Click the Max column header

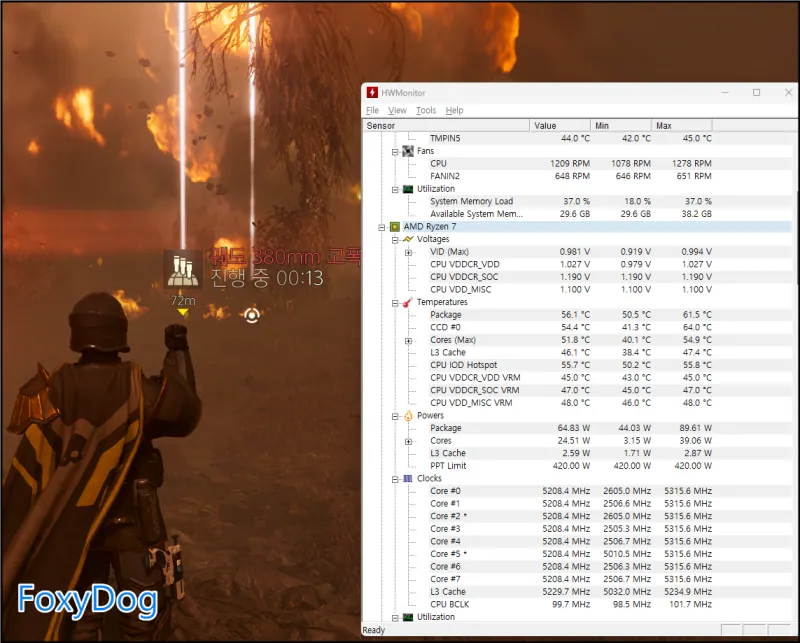(682, 126)
